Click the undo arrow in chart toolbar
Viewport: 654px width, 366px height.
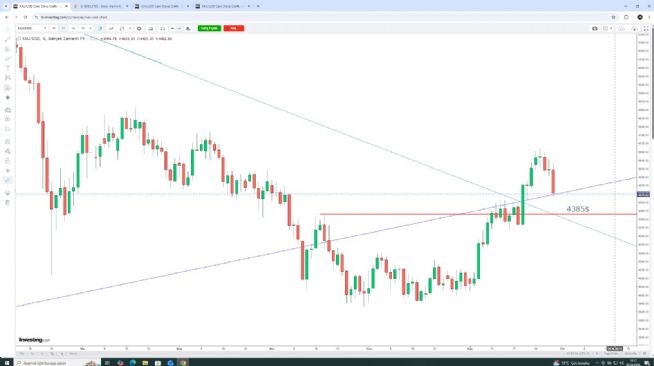pos(173,28)
